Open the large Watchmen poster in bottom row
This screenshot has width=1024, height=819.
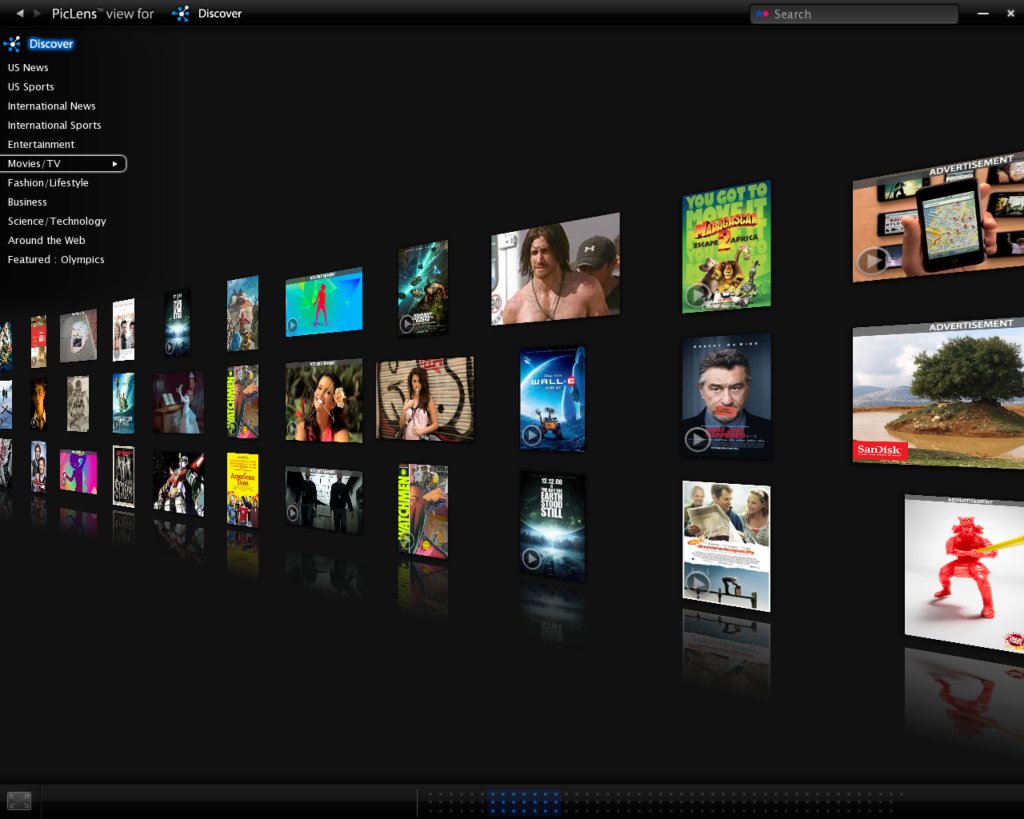423,511
